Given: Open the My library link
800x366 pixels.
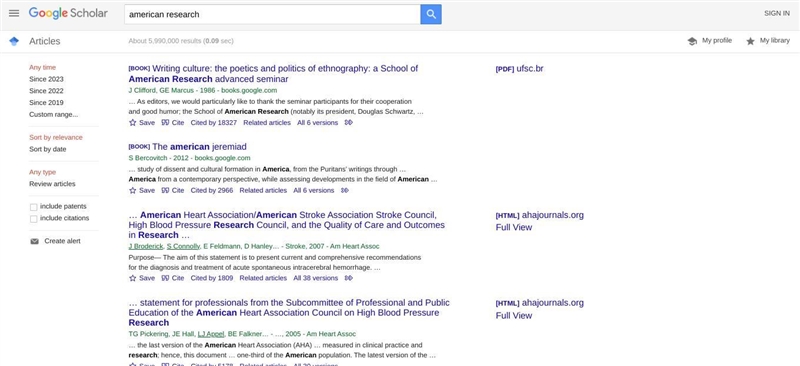Looking at the screenshot, I should pyautogui.click(x=774, y=41).
